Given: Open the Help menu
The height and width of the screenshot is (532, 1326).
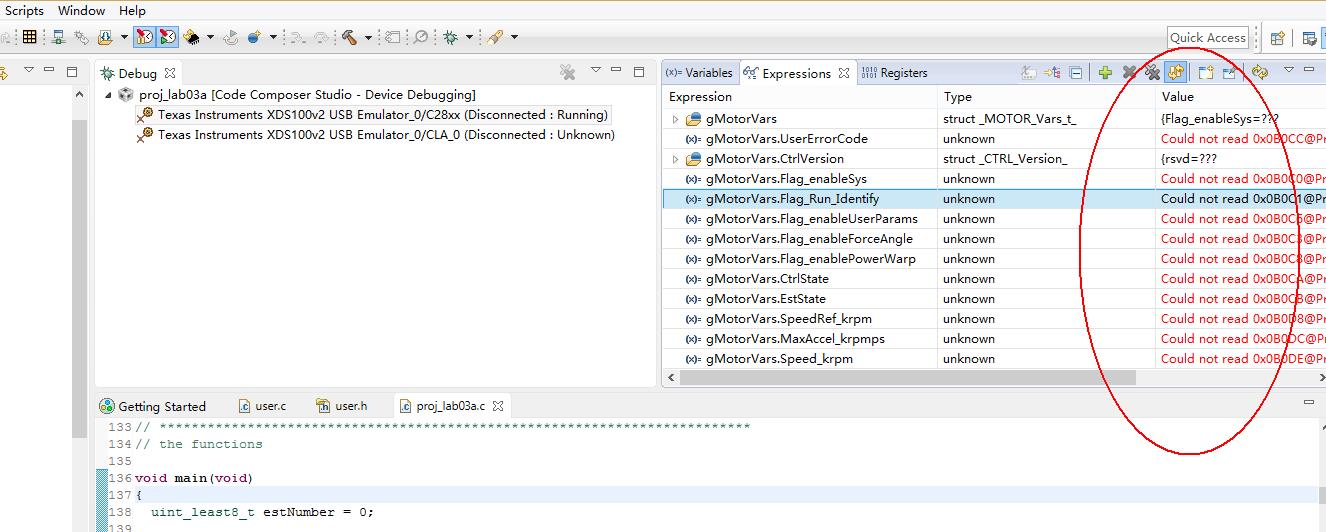Looking at the screenshot, I should pos(132,10).
